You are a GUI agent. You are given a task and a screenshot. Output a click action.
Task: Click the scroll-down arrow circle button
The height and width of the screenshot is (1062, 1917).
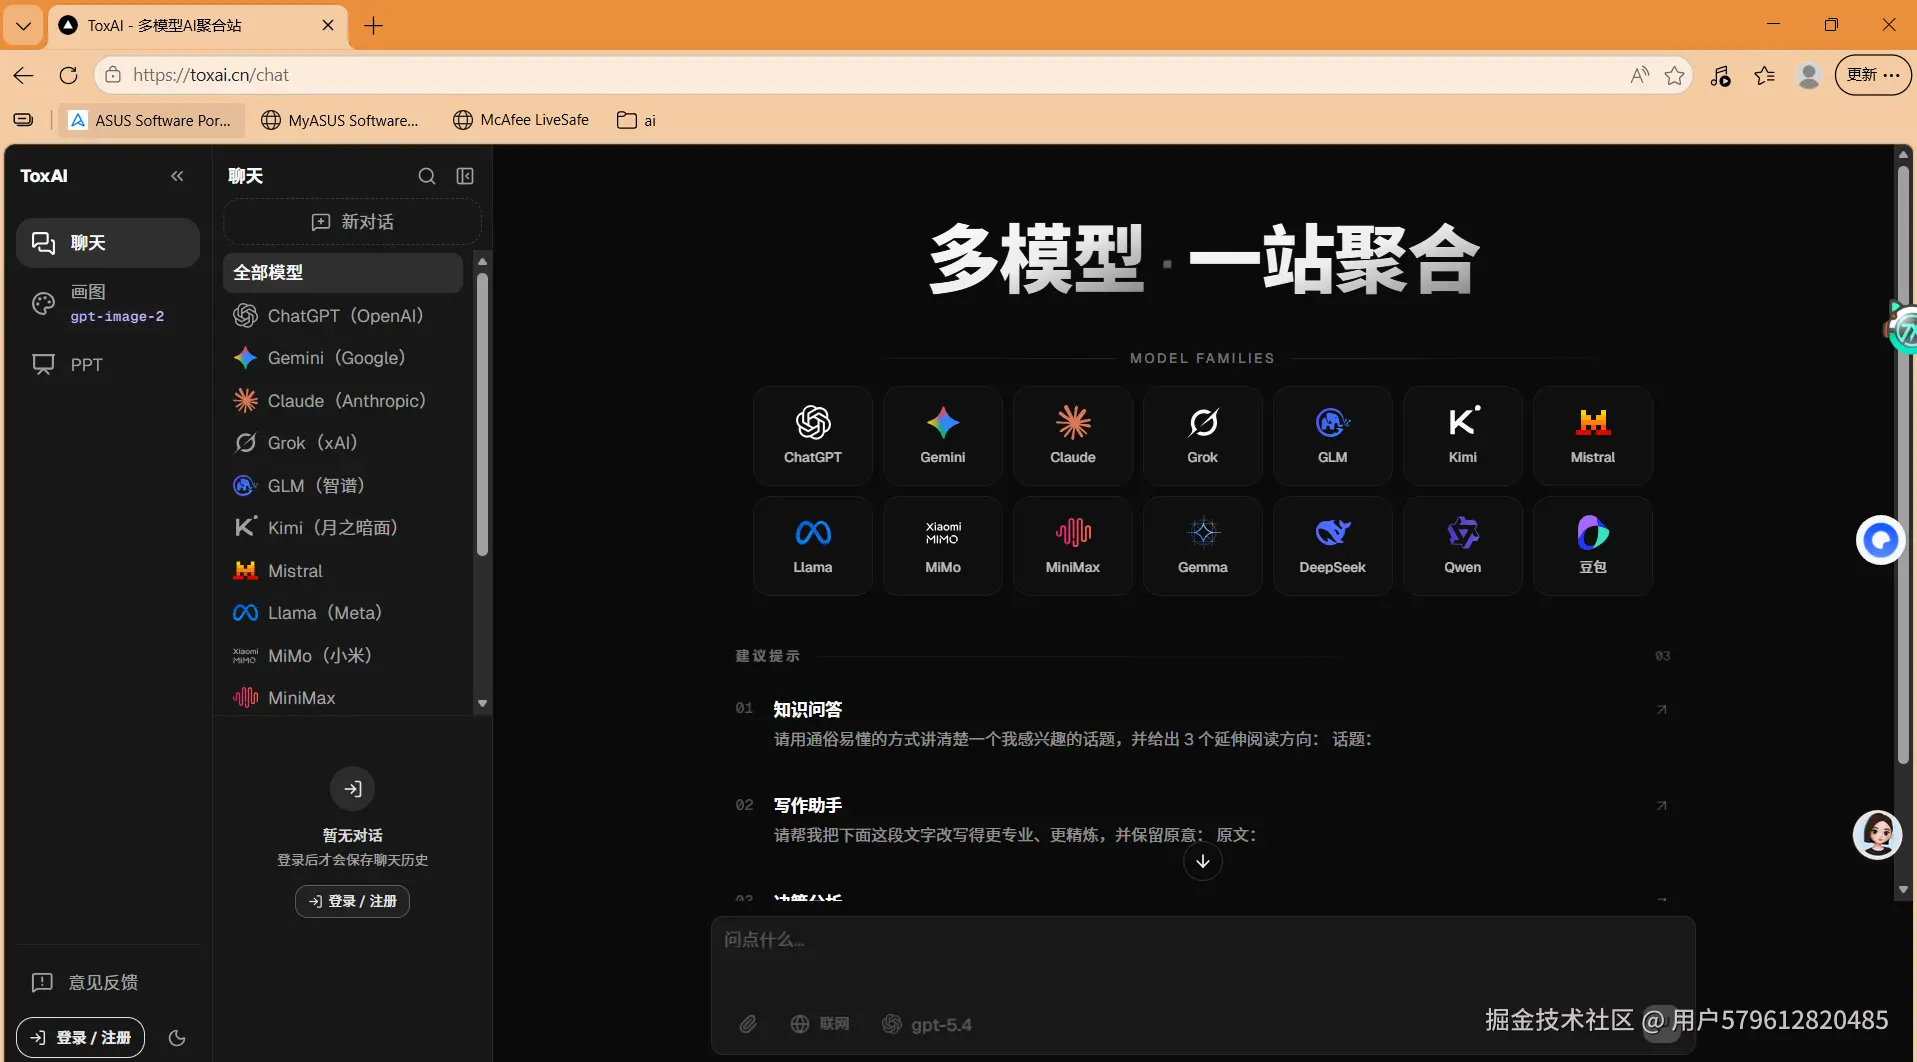tap(1202, 861)
